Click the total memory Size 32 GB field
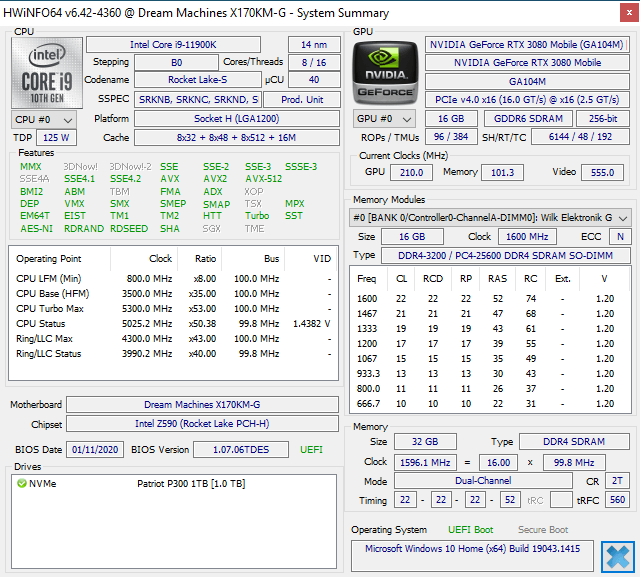 (x=425, y=442)
